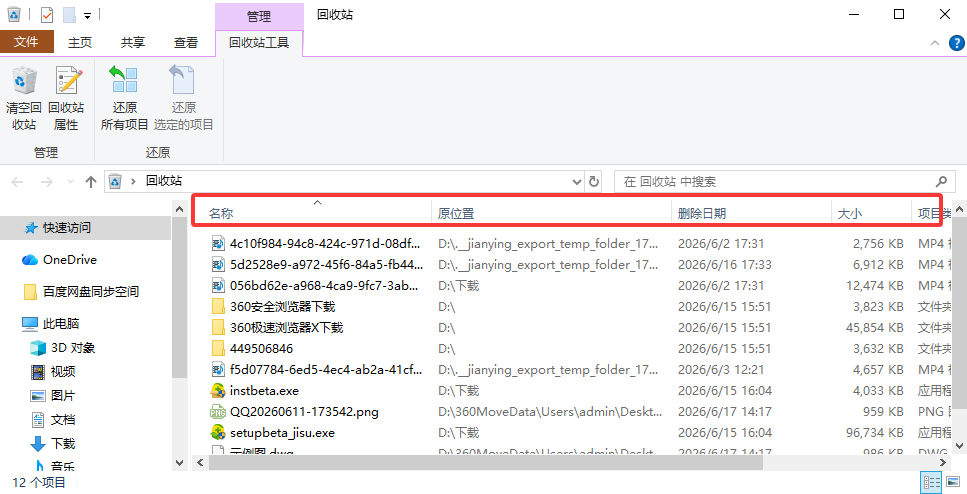
Task: Click the setupbeta_jisu.exe file icon
Action: tap(218, 432)
